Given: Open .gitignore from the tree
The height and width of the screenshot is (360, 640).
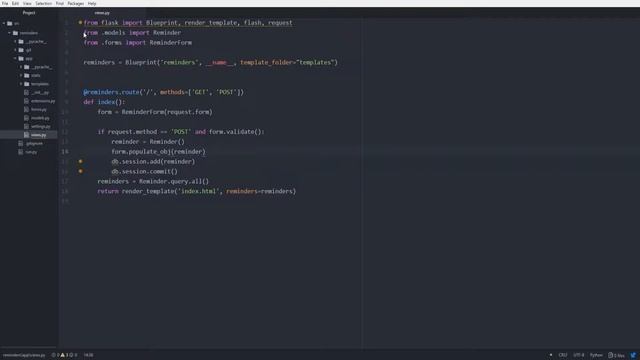Looking at the screenshot, I should pos(34,143).
